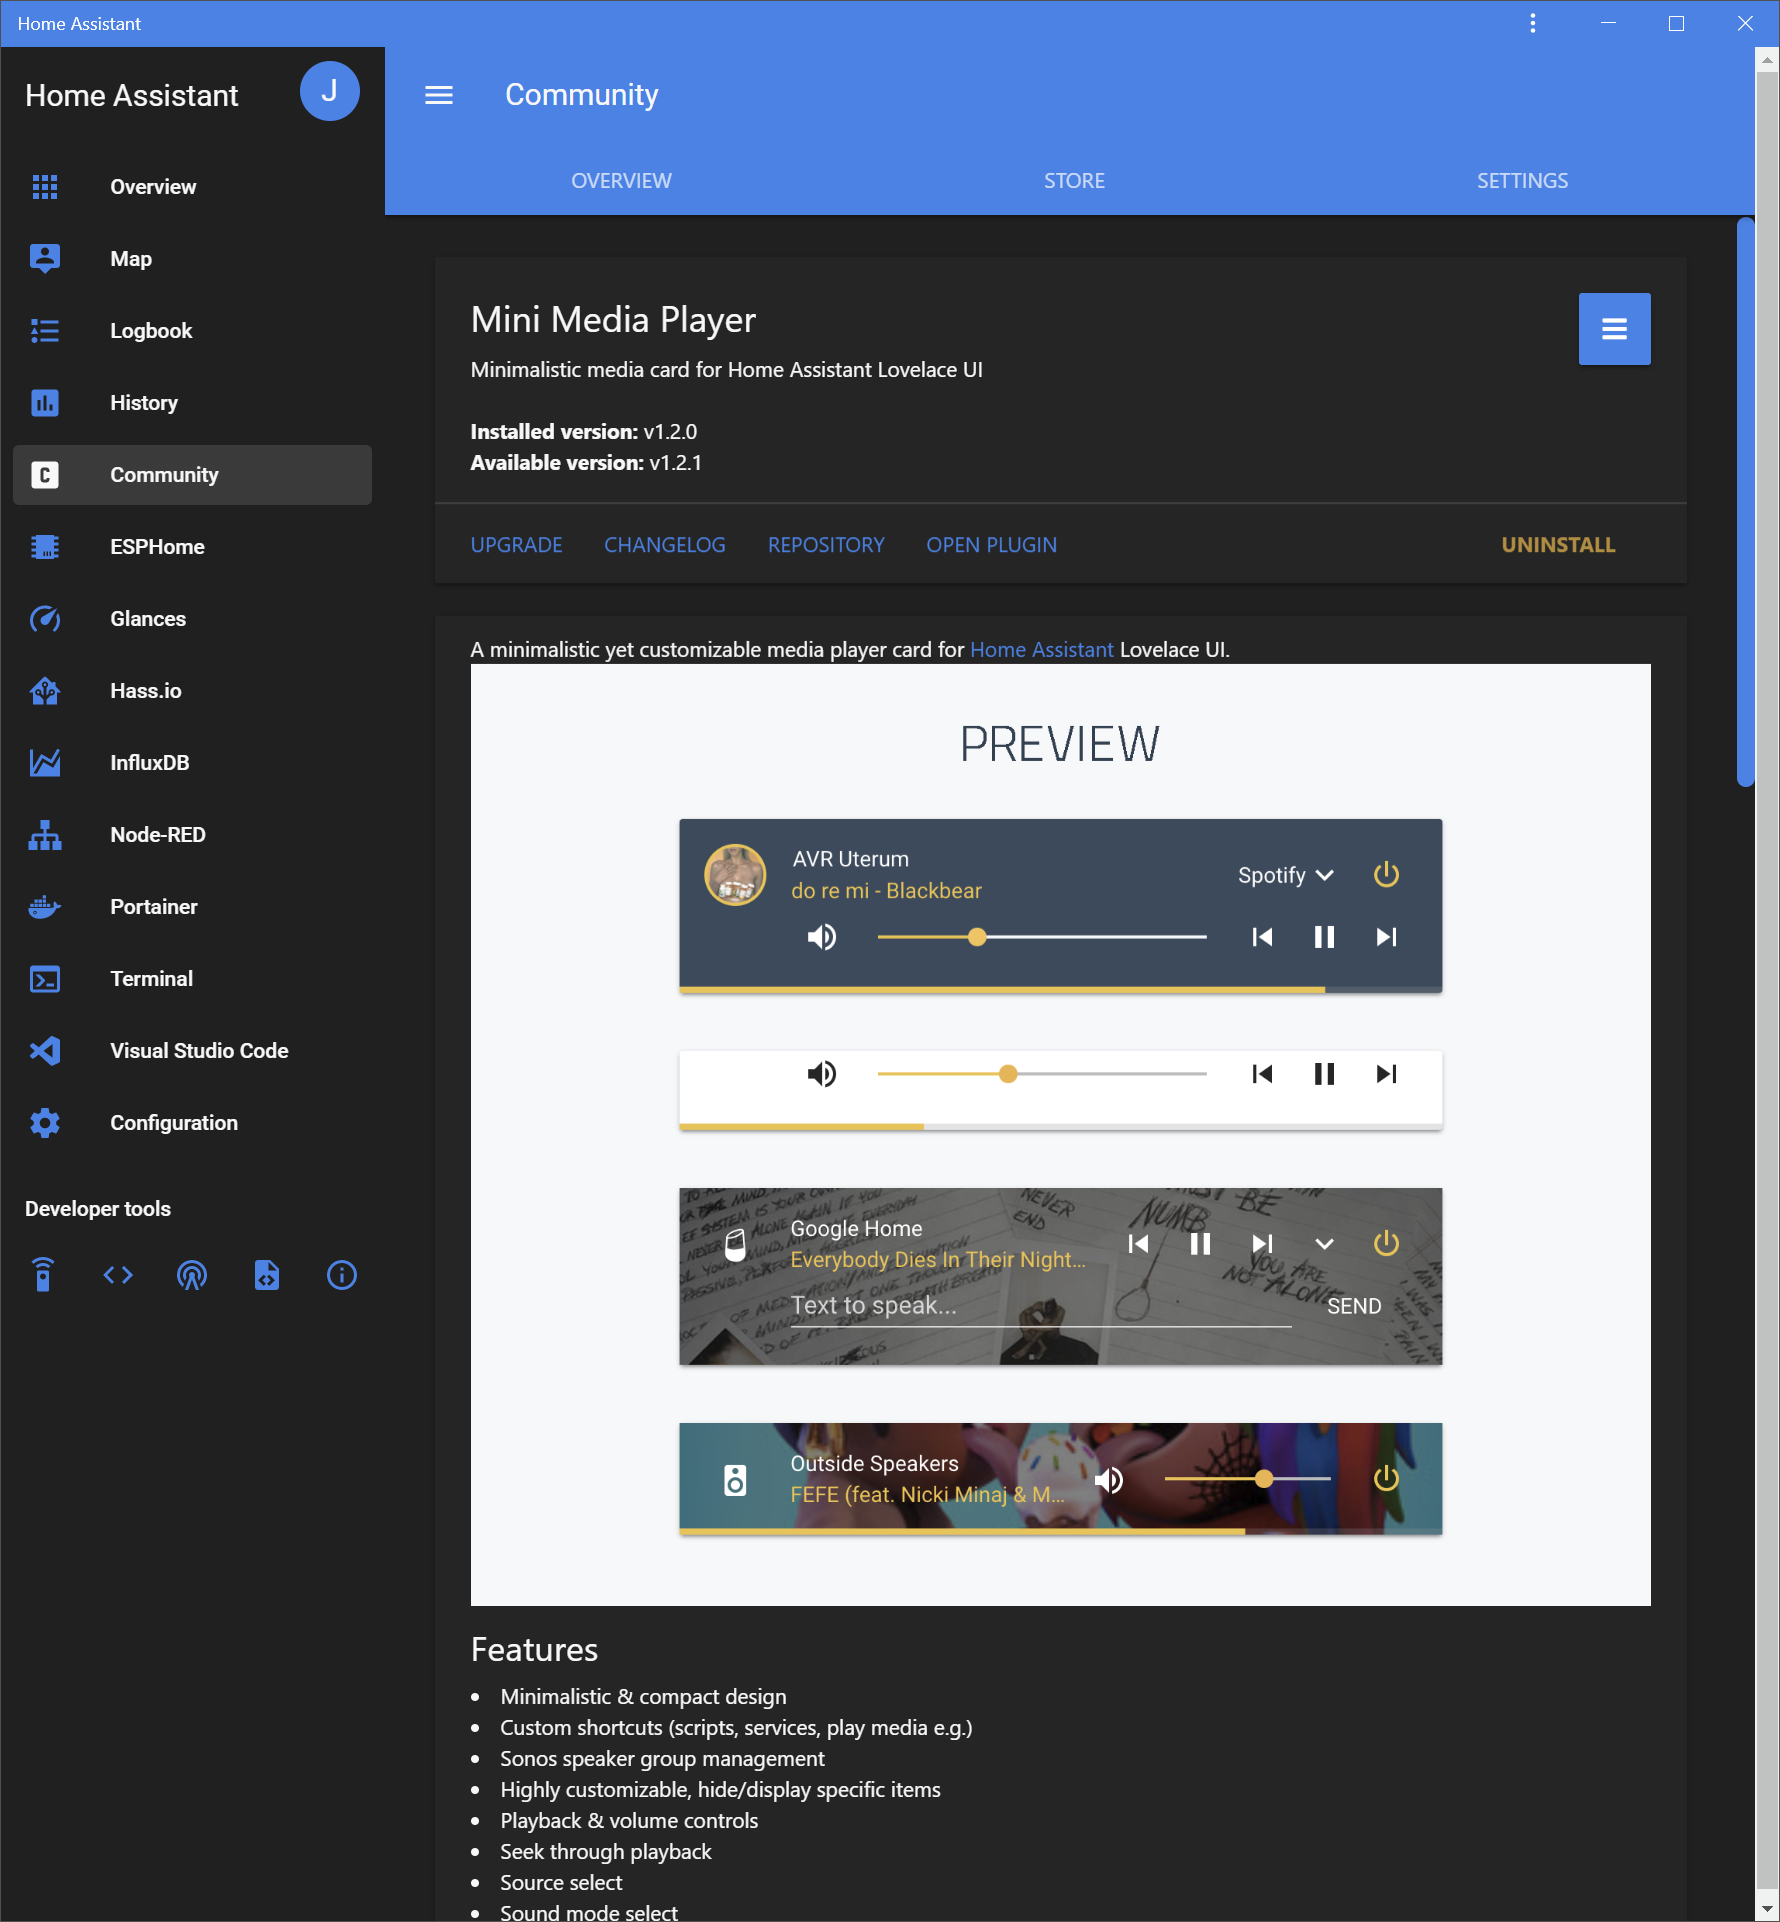The image size is (1780, 1922).
Task: Open the Mini Media Player card menu button
Action: pos(1614,329)
